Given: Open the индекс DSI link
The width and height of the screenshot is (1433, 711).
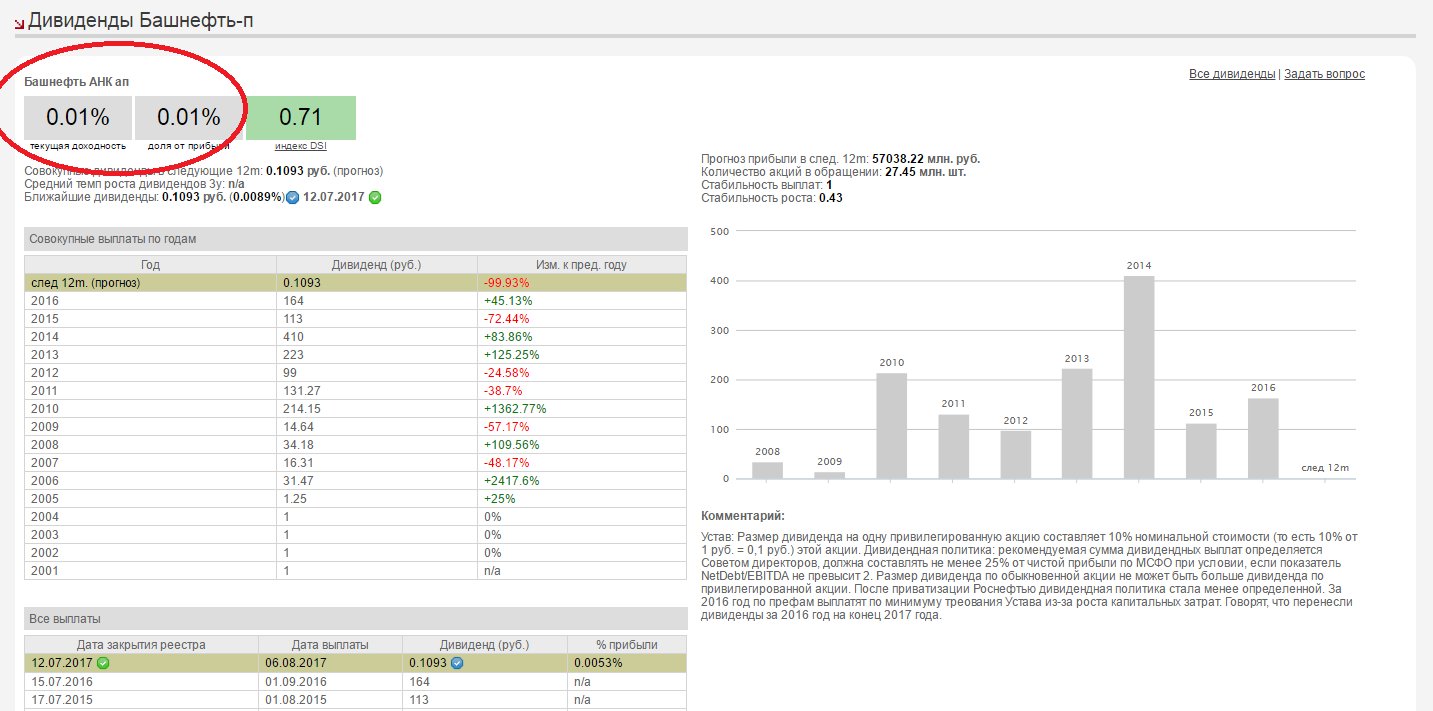Looking at the screenshot, I should point(301,146).
